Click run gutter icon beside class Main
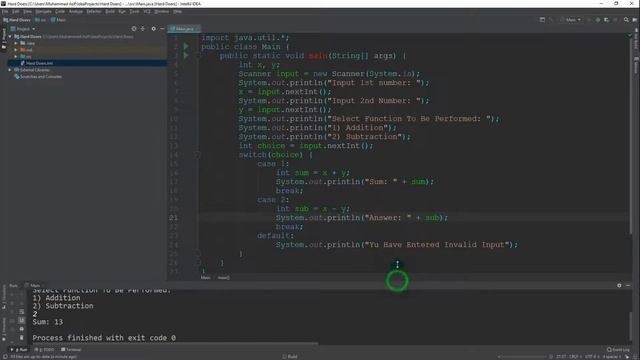Screen dimensions: 640x360 (x=186, y=47)
